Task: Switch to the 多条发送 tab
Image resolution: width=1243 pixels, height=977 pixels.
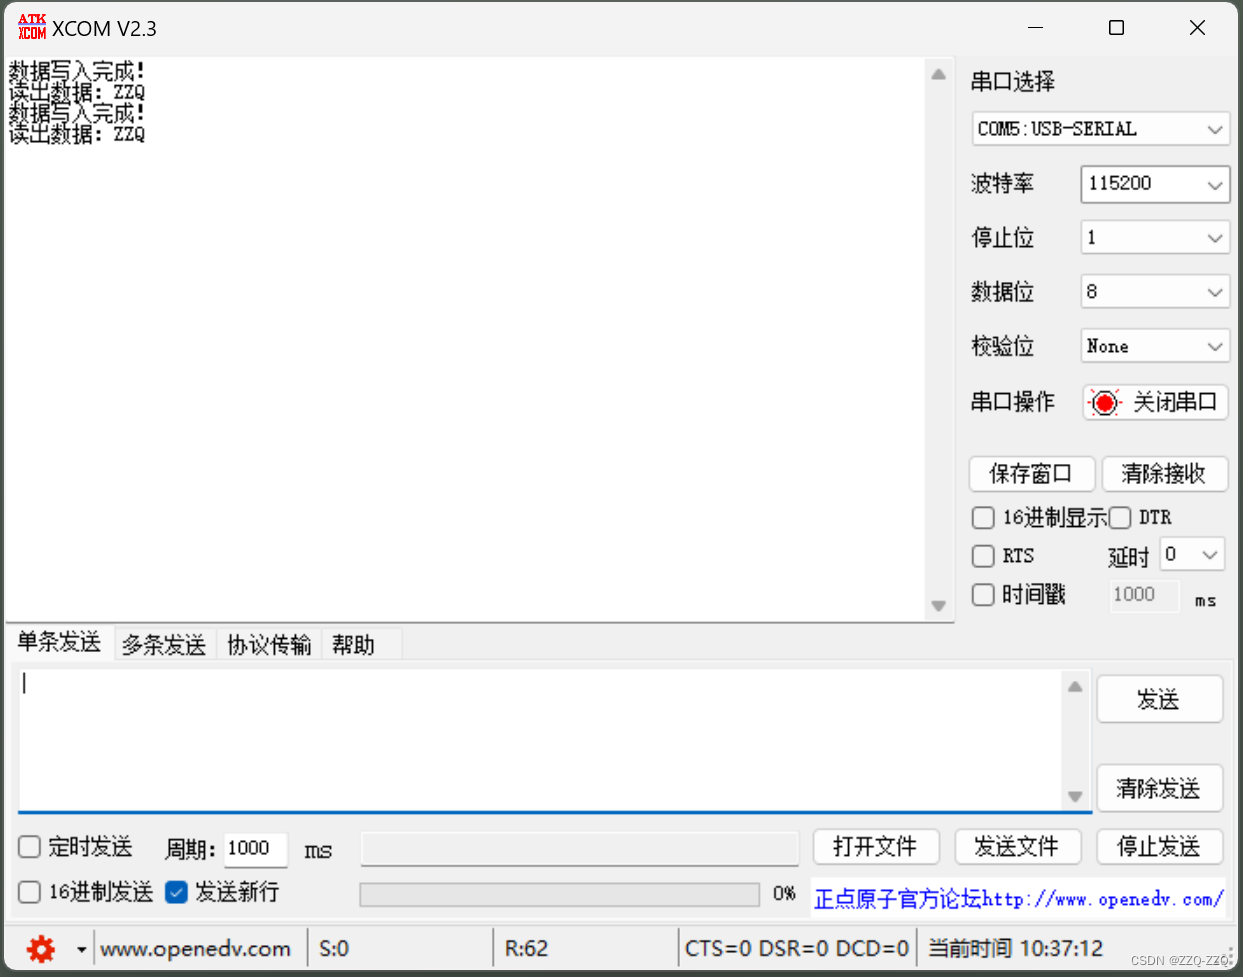Action: [x=163, y=644]
